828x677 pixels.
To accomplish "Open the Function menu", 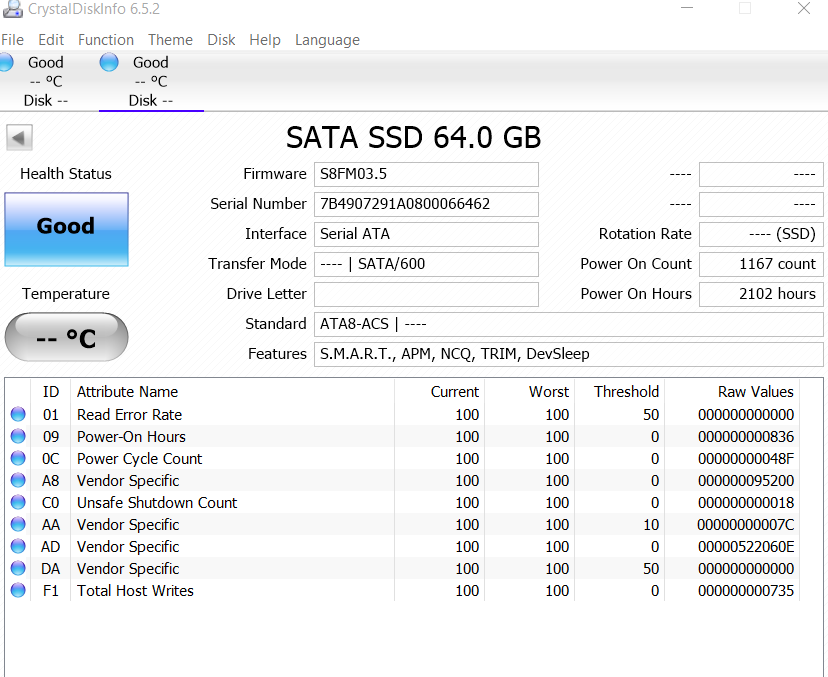I will (x=106, y=40).
